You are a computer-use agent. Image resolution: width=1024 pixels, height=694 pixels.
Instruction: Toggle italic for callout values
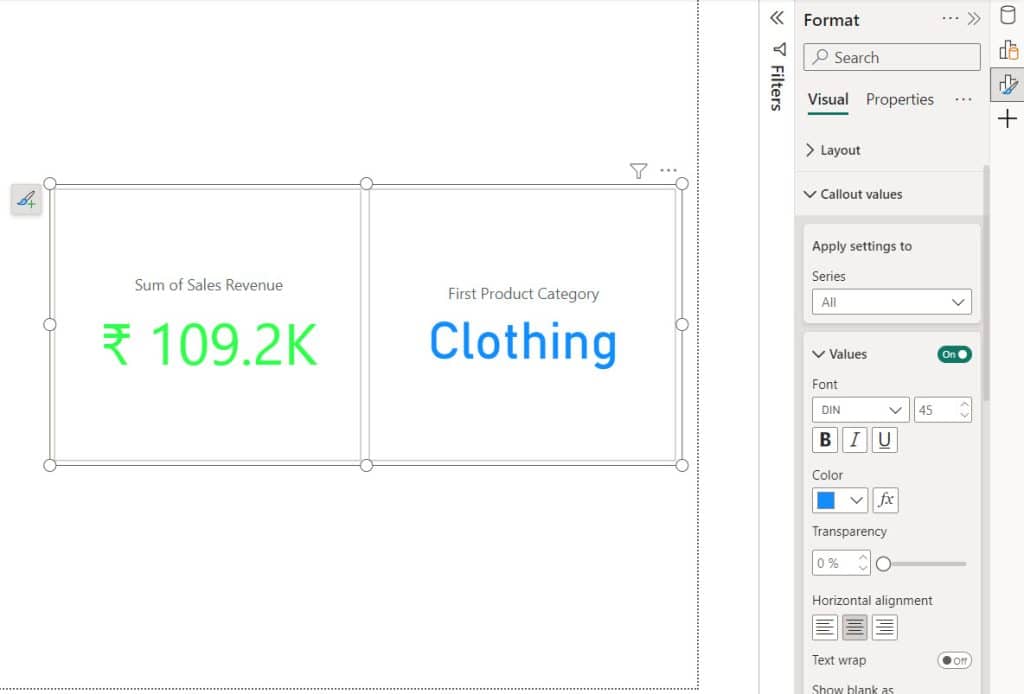854,440
